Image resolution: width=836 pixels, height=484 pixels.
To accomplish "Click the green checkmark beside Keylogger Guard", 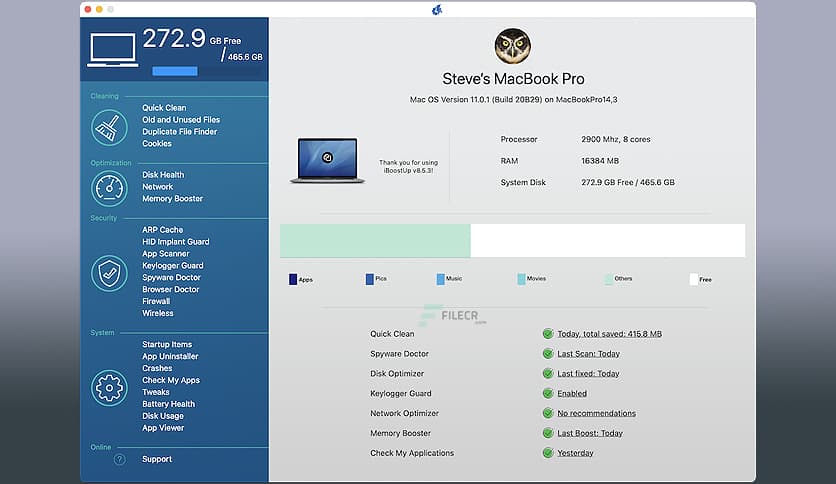I will [x=547, y=394].
